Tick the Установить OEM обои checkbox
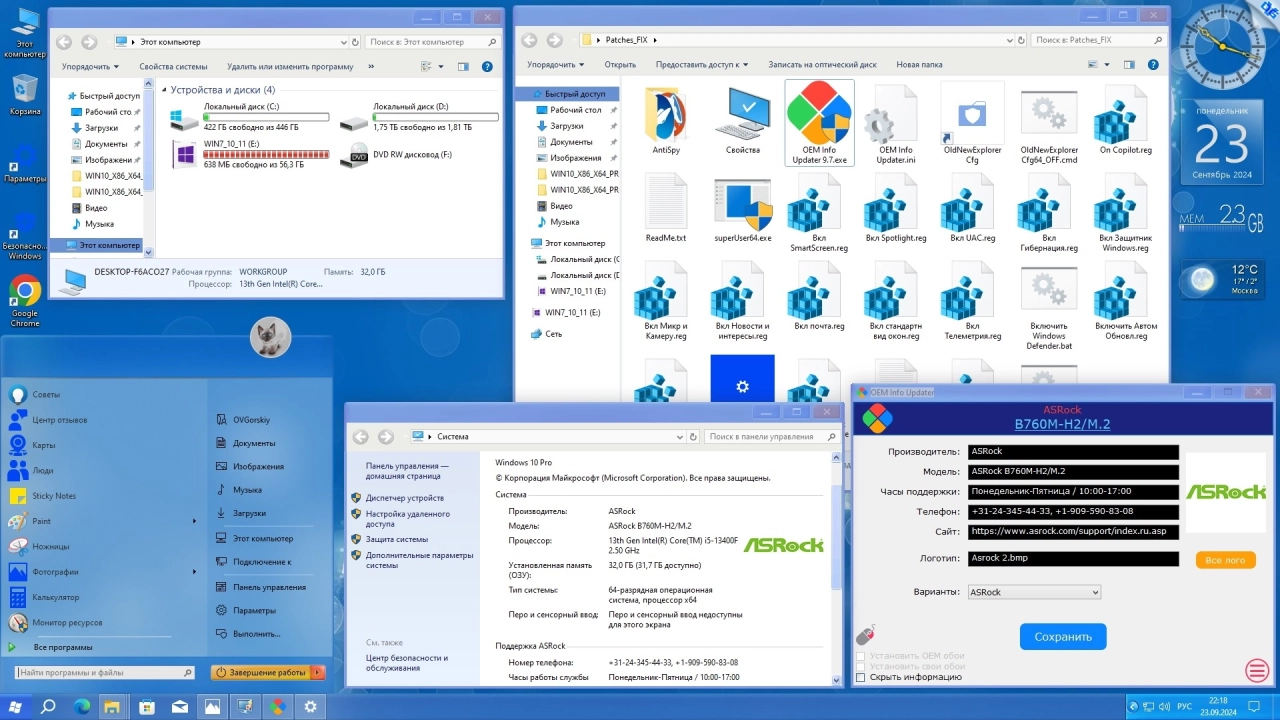This screenshot has width=1280, height=720. pos(860,655)
